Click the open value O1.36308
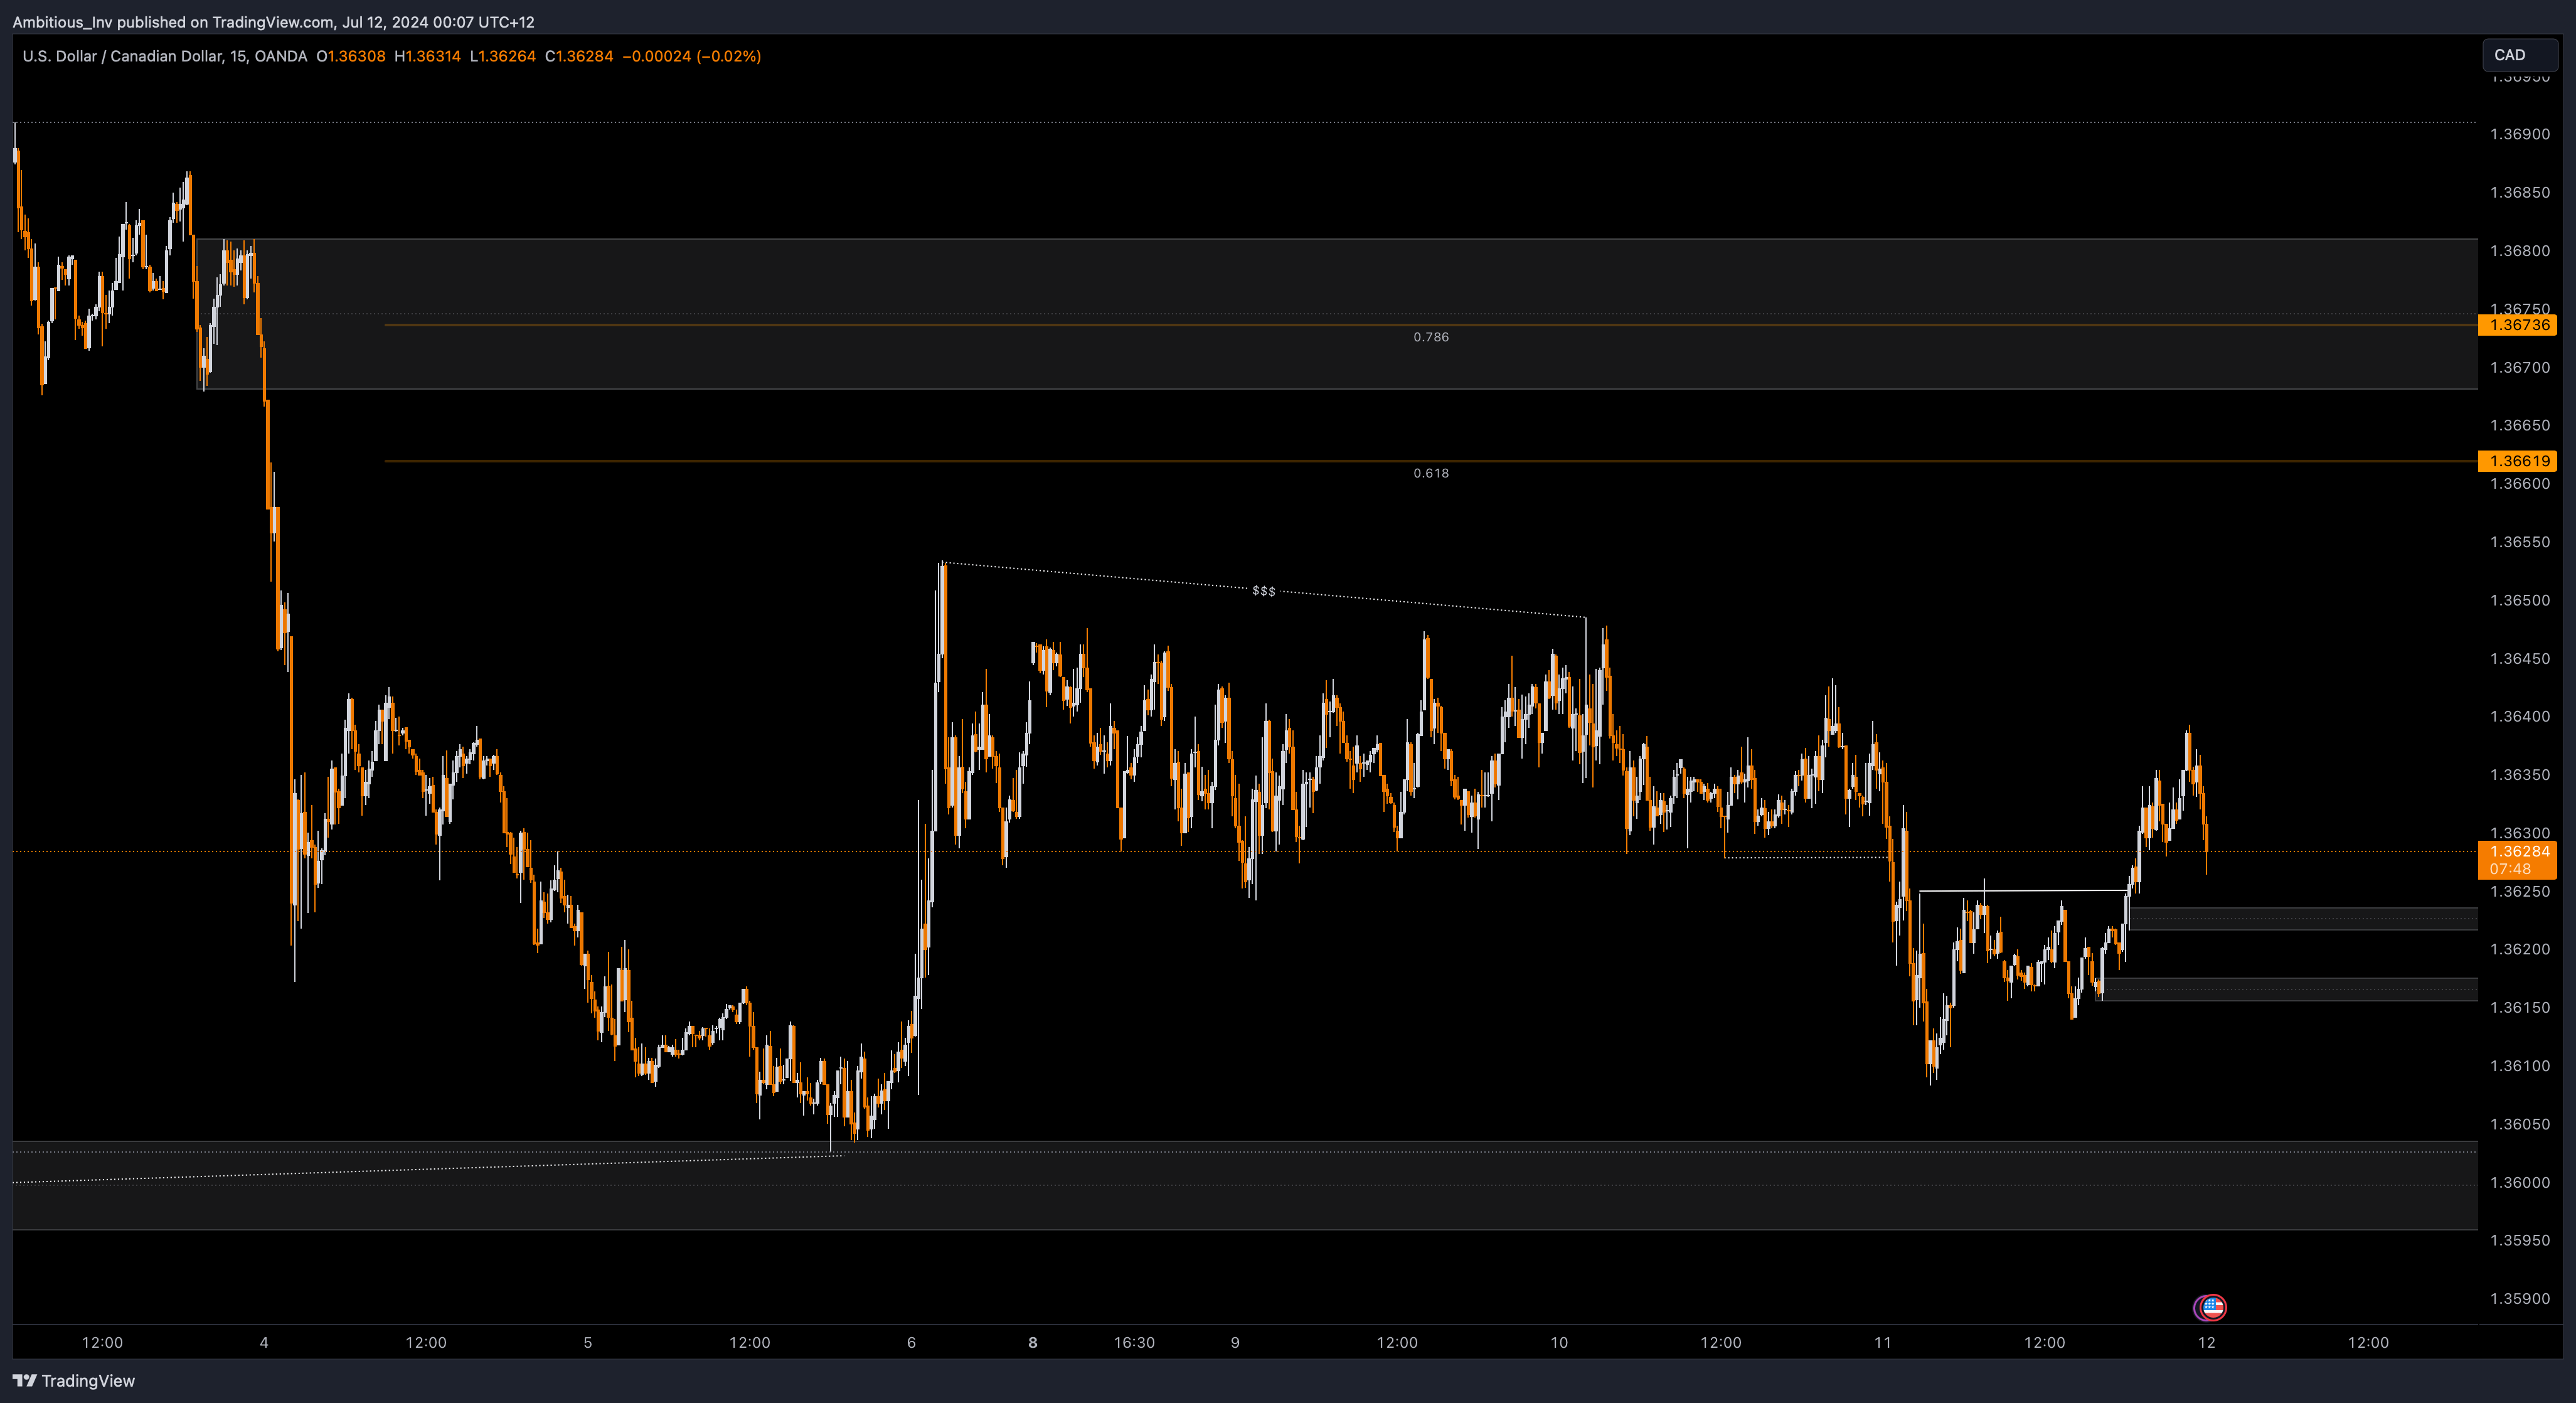Image resolution: width=2576 pixels, height=1403 pixels. coord(351,56)
